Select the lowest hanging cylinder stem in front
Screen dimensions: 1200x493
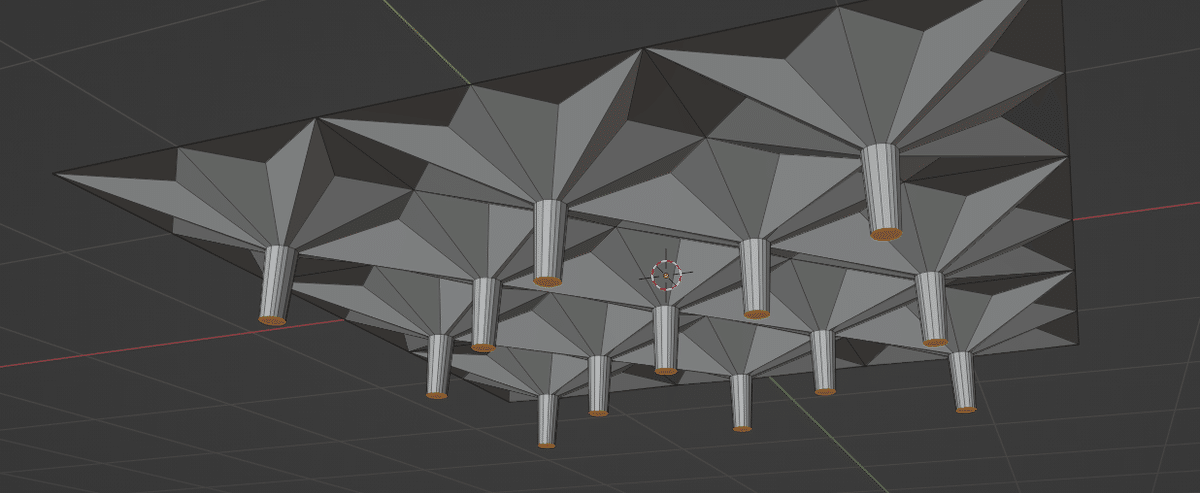click(547, 420)
